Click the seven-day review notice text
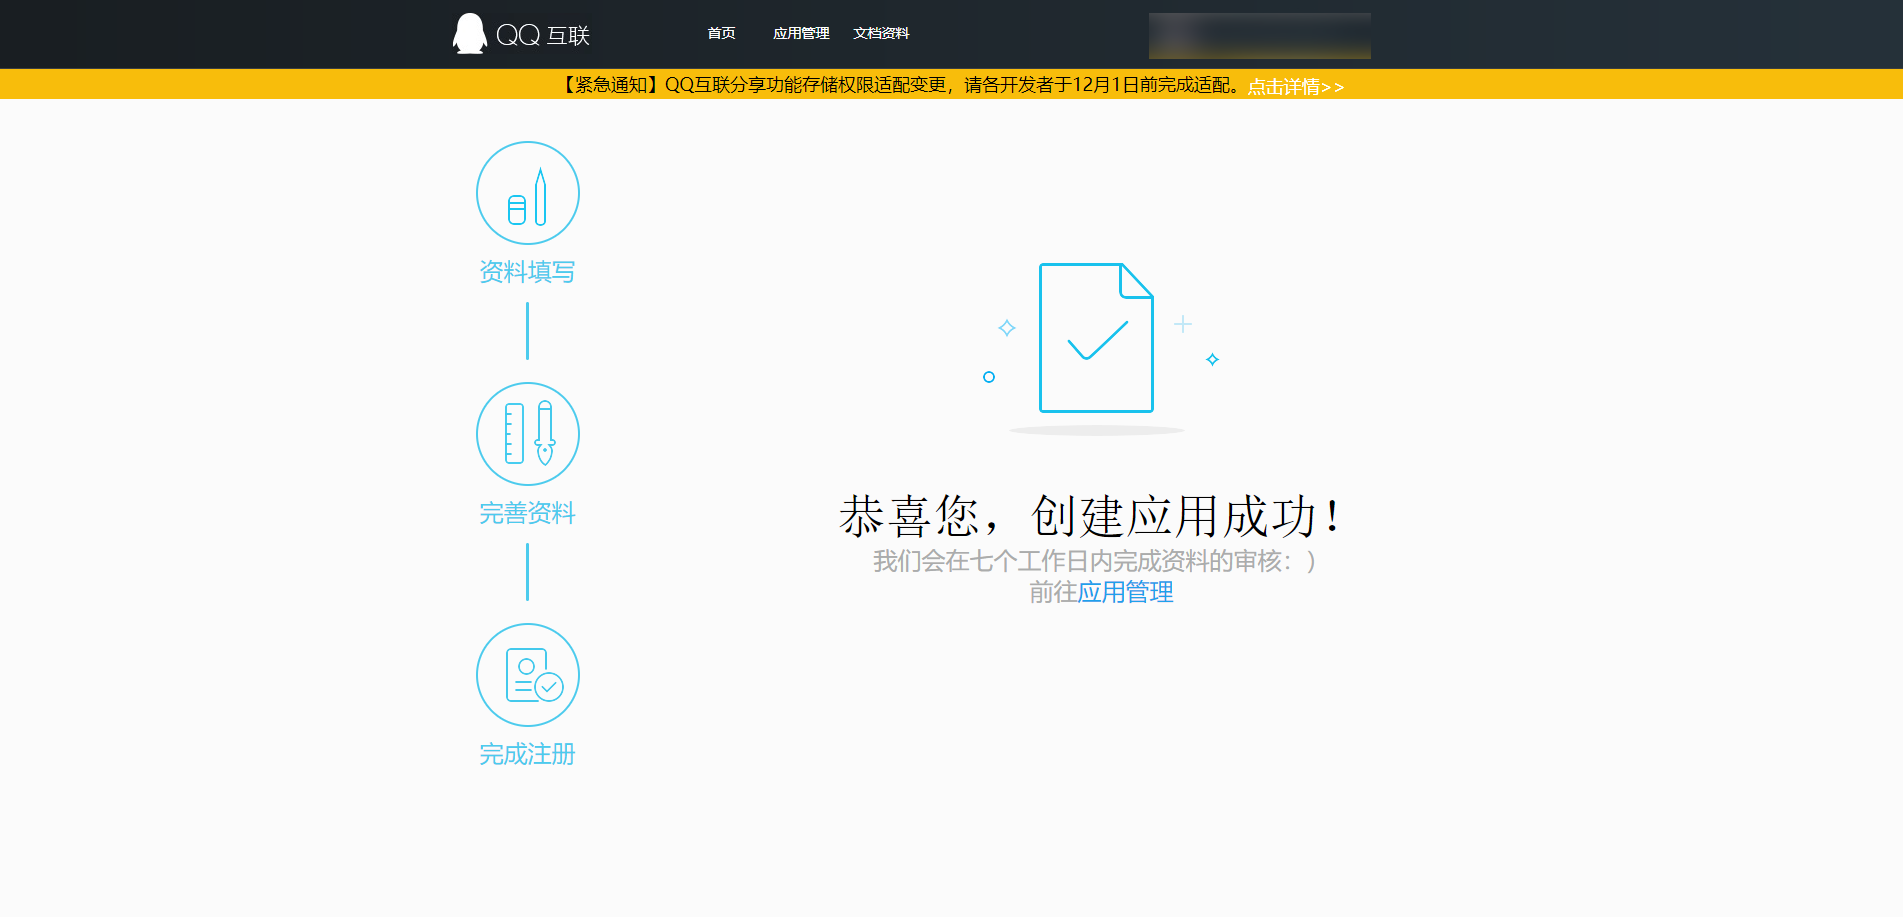1903x917 pixels. (x=1095, y=562)
